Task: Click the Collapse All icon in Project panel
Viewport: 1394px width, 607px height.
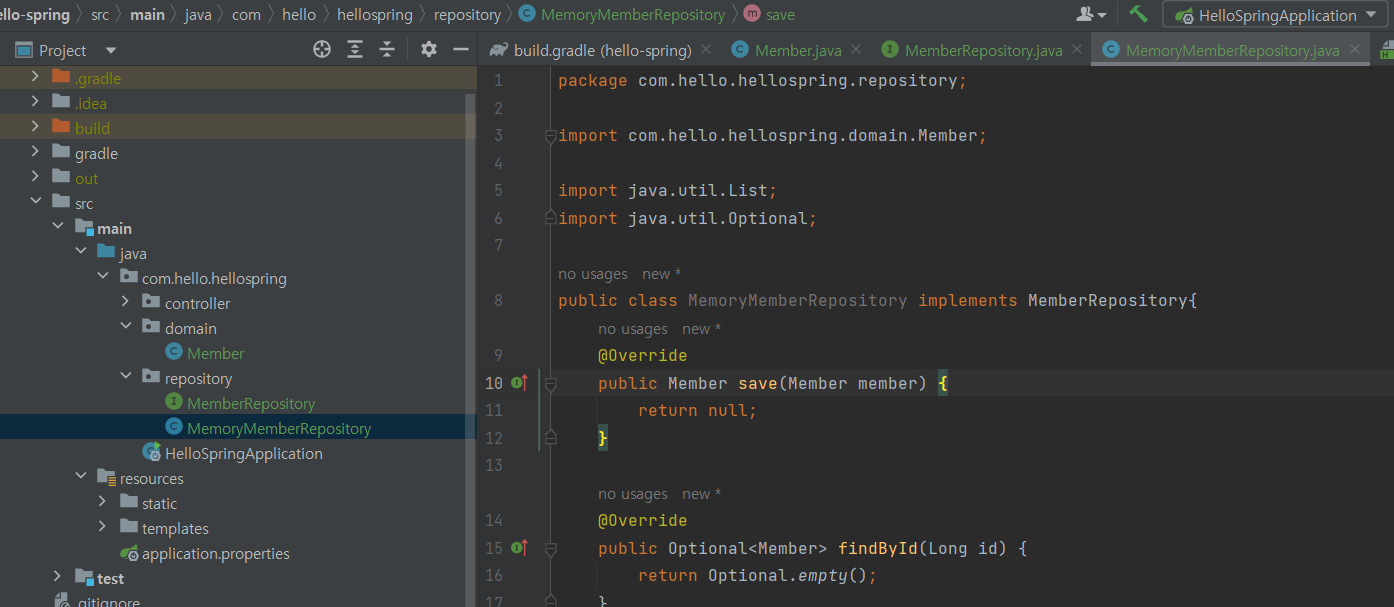Action: tap(387, 50)
